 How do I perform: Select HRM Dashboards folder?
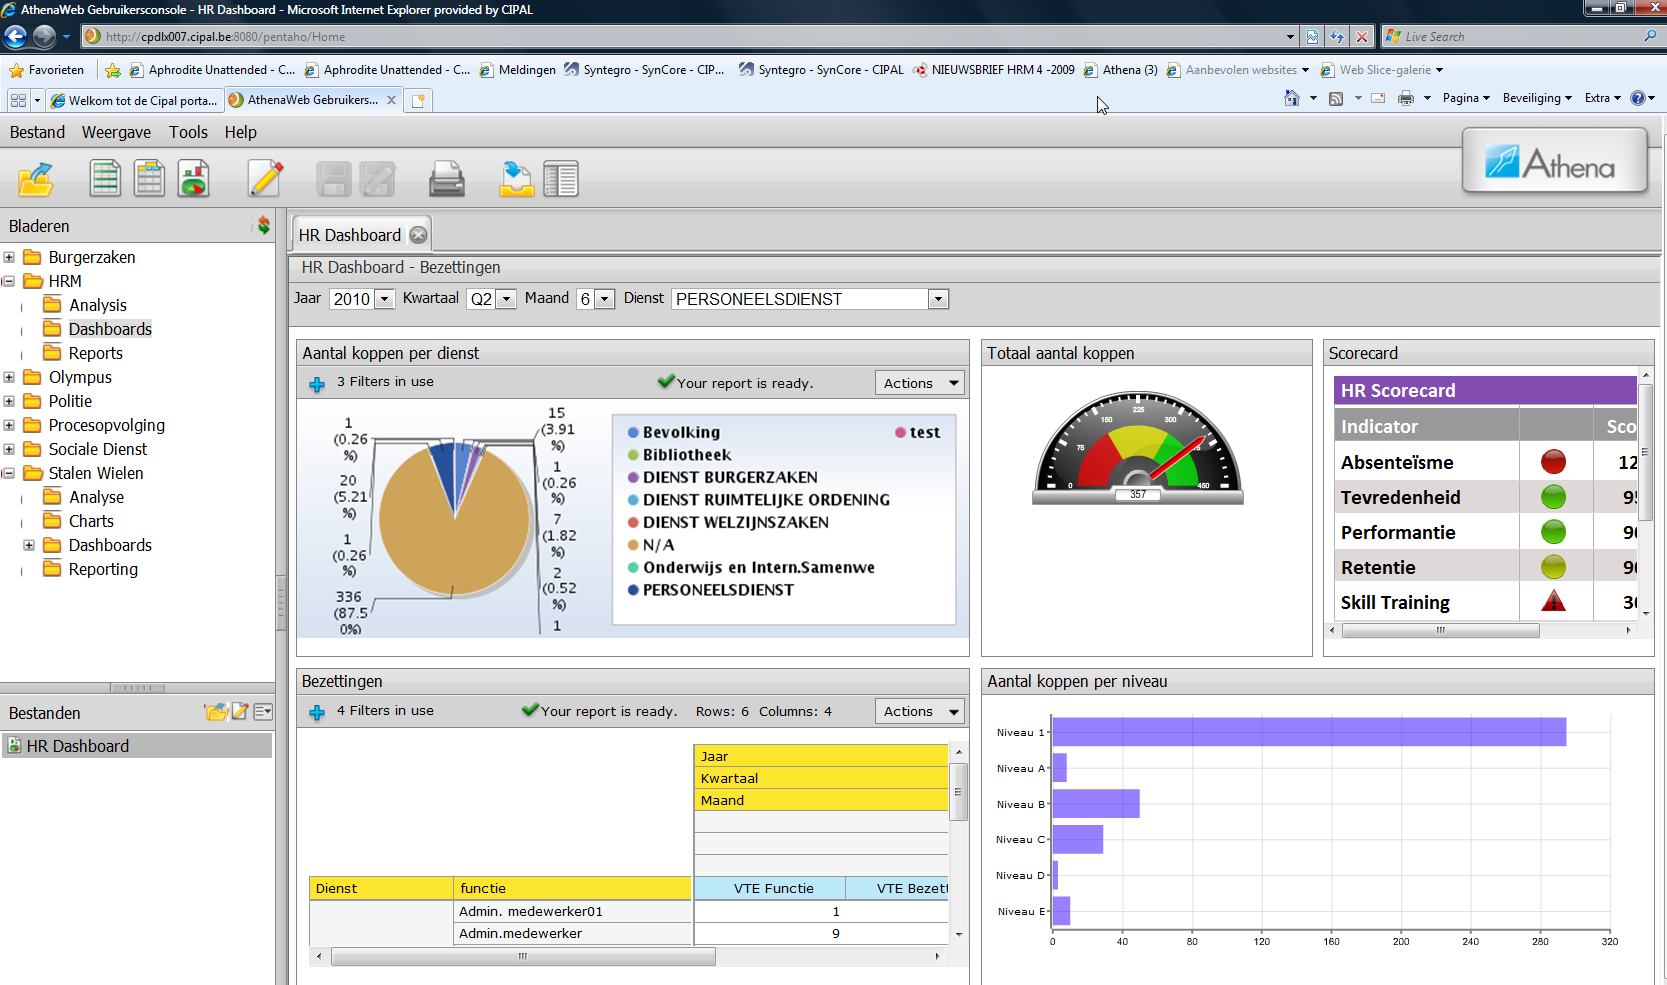tap(110, 329)
